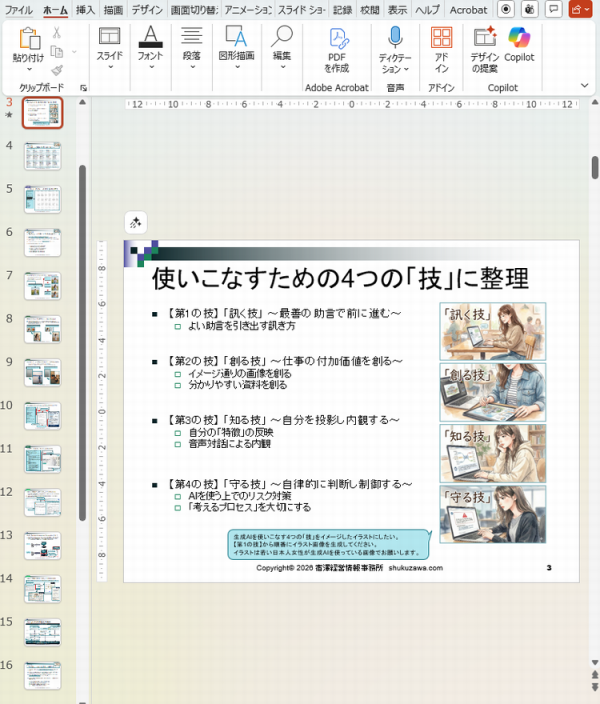Viewport: 600px width, 704px height.
Task: Open the File (ファイル) menu
Action: (19, 9)
